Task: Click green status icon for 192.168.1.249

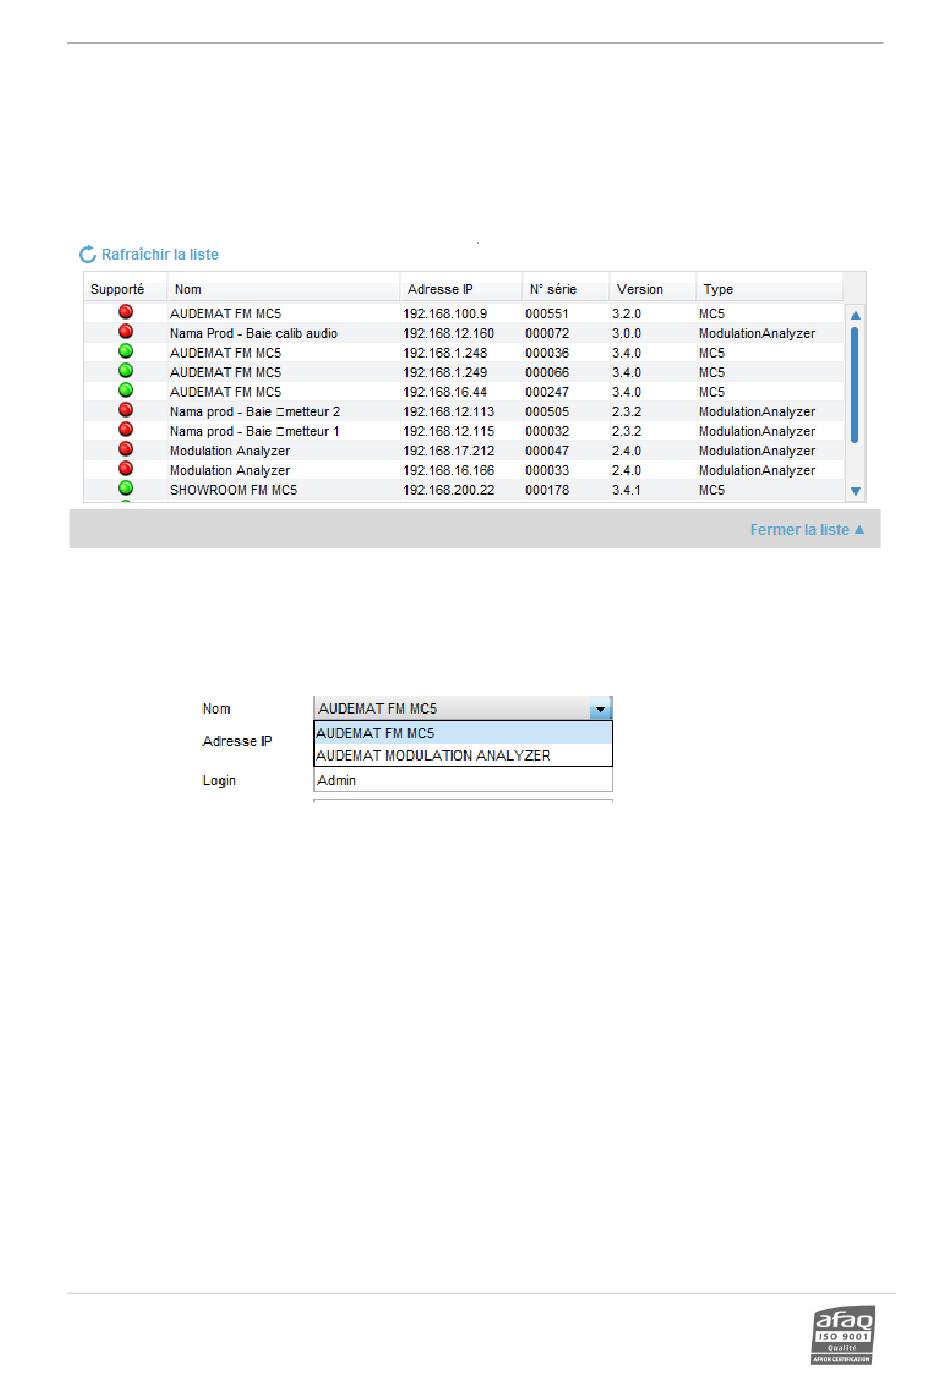Action: (126, 371)
